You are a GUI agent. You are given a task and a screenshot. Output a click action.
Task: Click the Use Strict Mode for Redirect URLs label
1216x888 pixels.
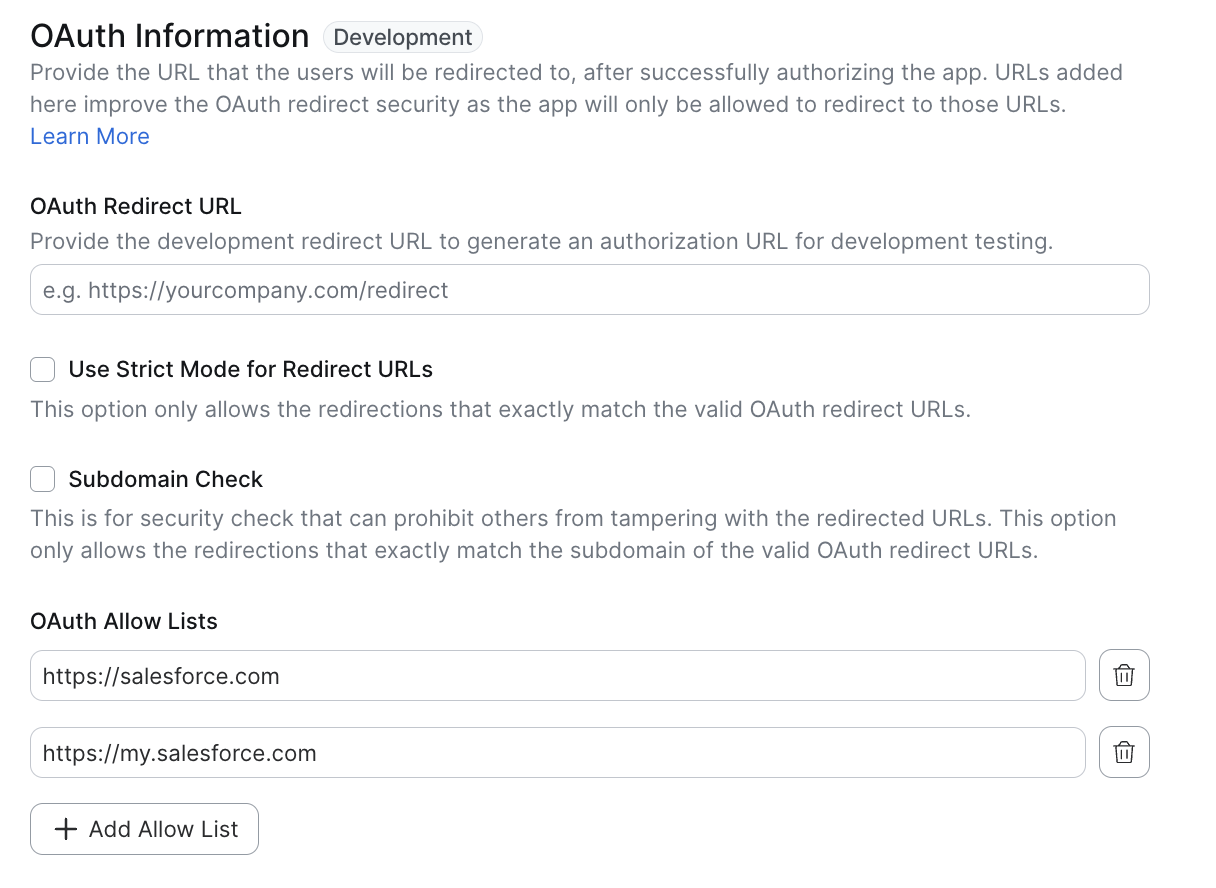[x=250, y=370]
